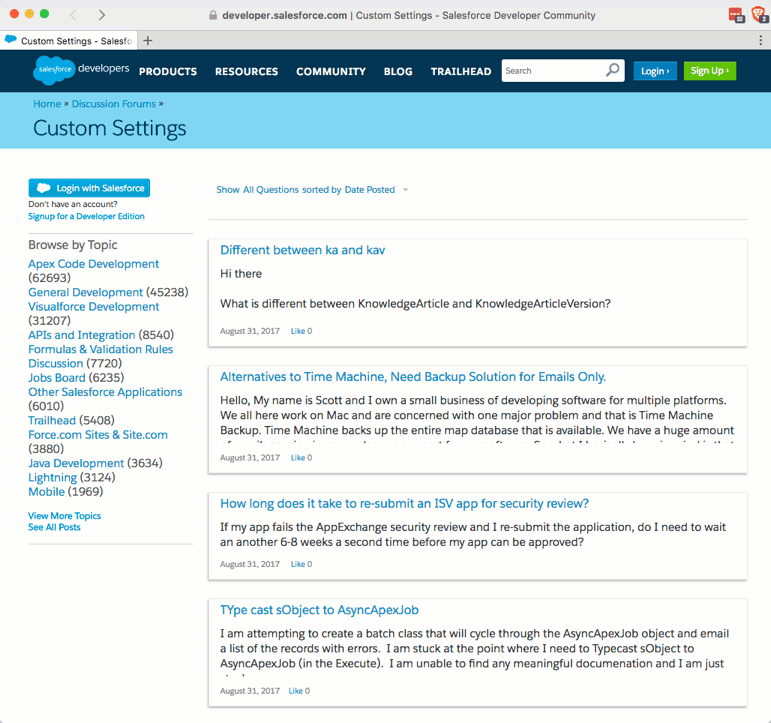Image resolution: width=771 pixels, height=723 pixels.
Task: Open the red calendar extension icon
Action: point(736,15)
